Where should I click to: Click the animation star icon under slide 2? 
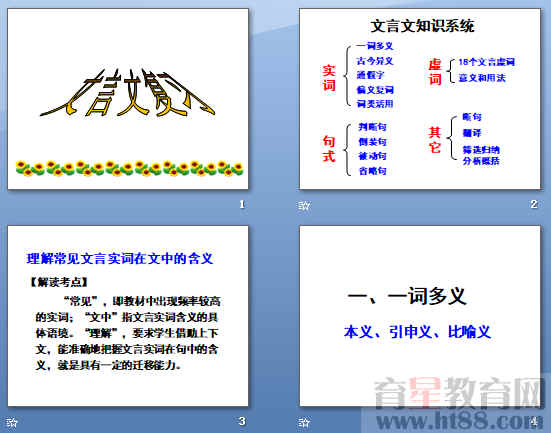coord(304,205)
